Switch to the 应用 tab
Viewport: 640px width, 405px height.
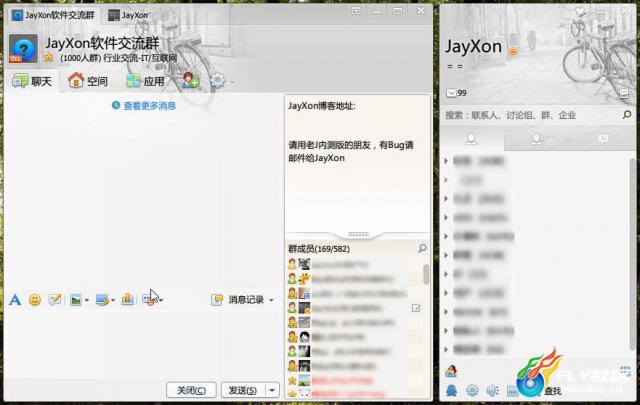(145, 81)
